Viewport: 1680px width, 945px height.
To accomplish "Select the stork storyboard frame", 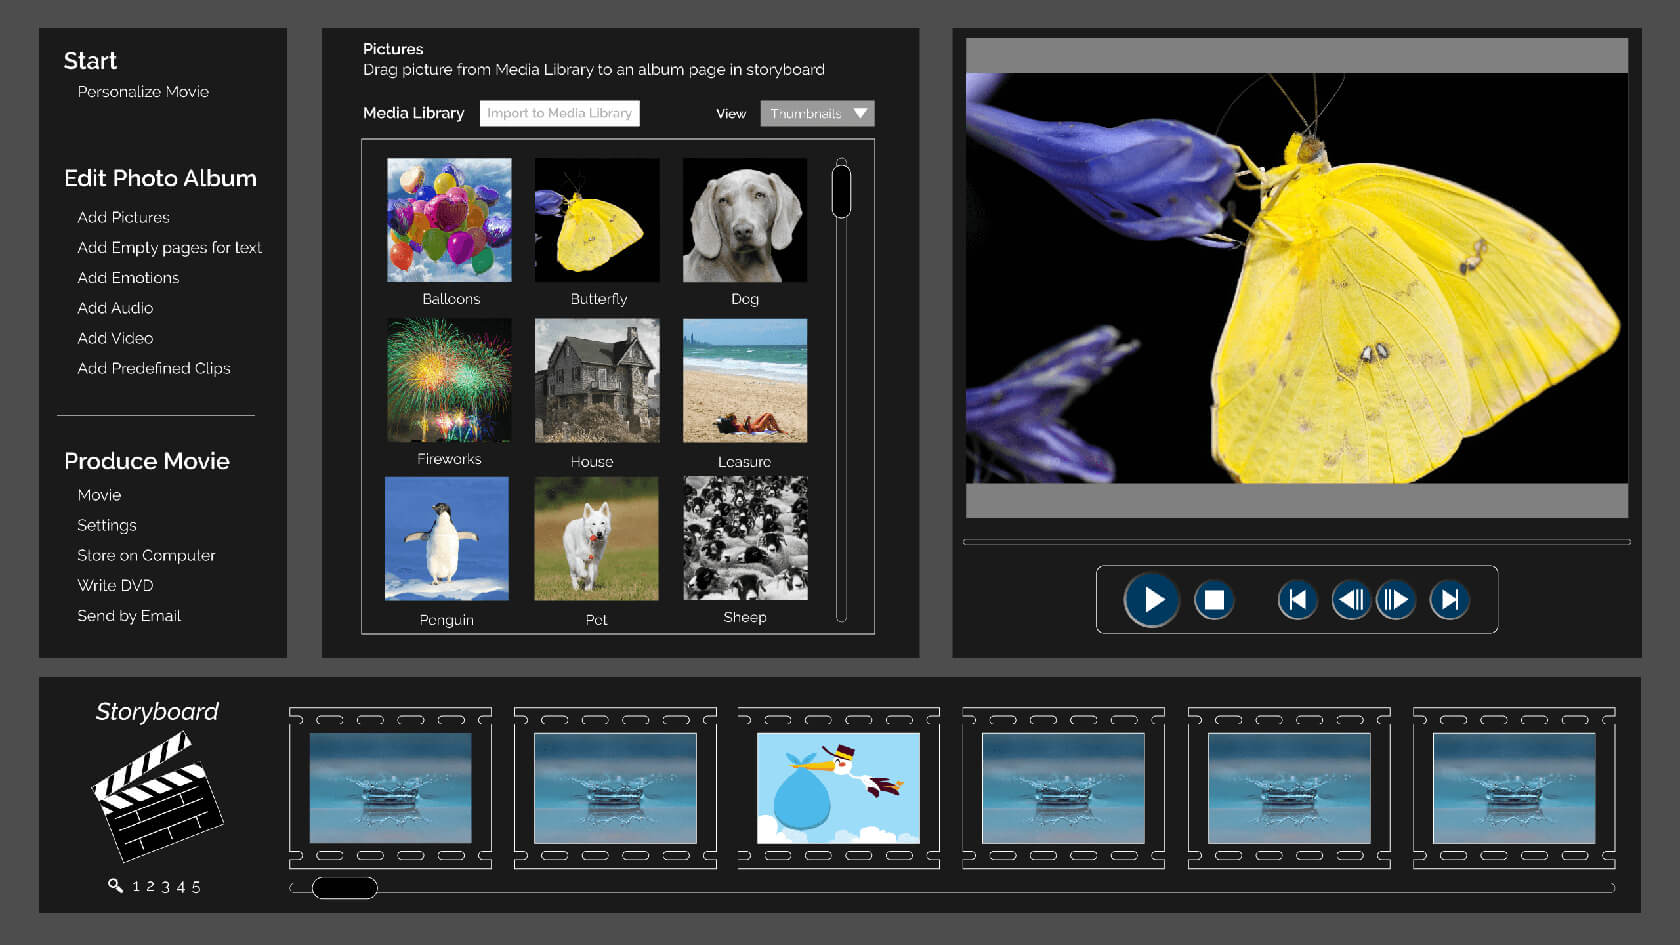I will tap(838, 788).
